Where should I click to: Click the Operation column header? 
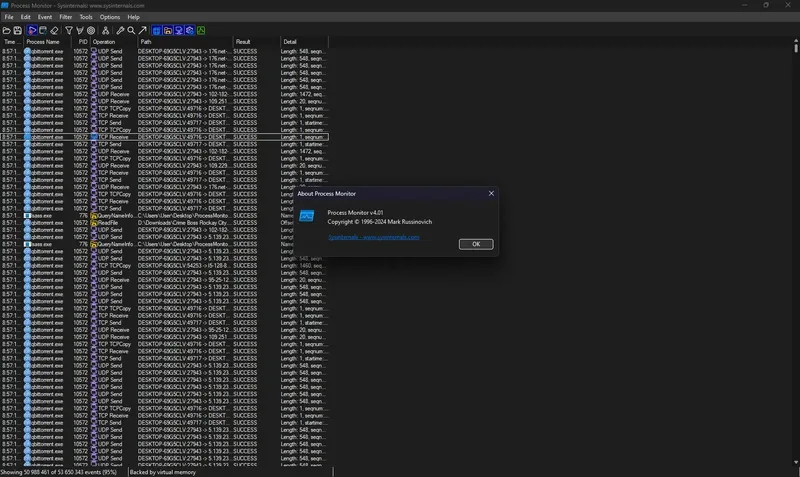click(114, 42)
